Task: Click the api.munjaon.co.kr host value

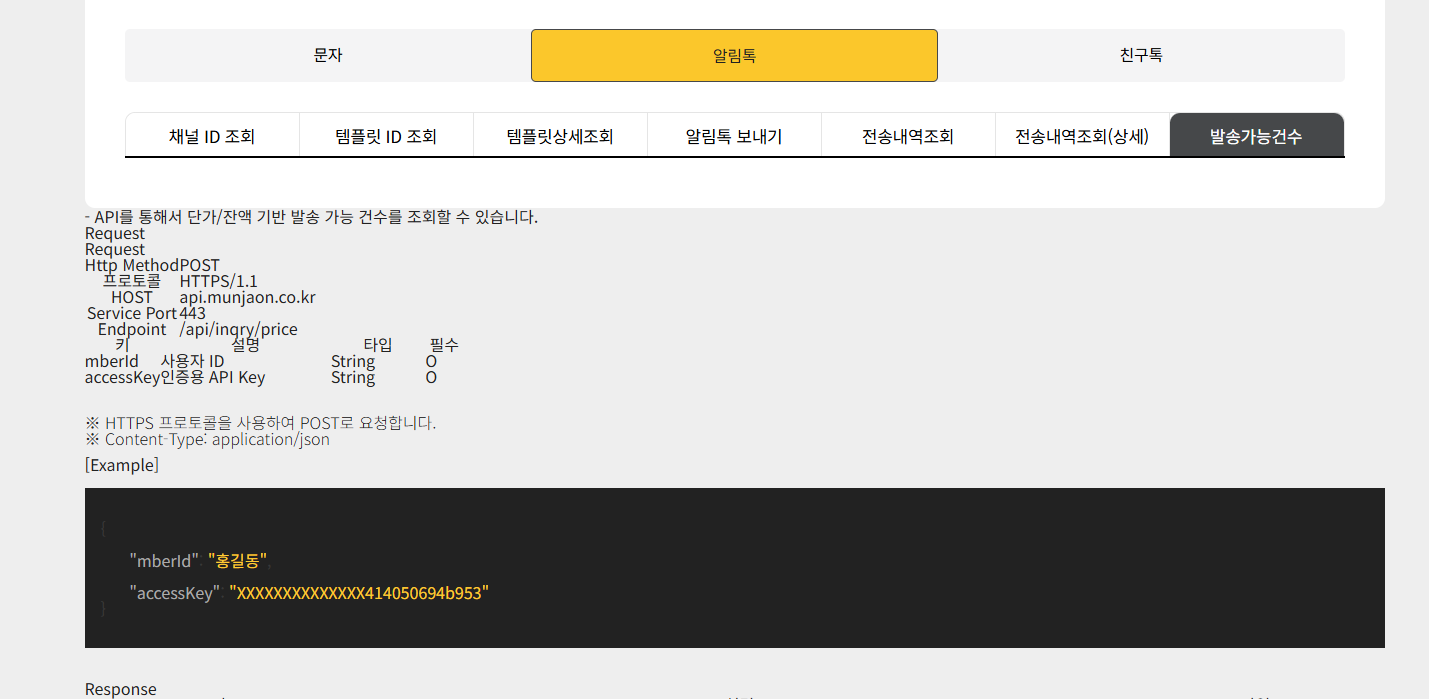Action: click(248, 298)
